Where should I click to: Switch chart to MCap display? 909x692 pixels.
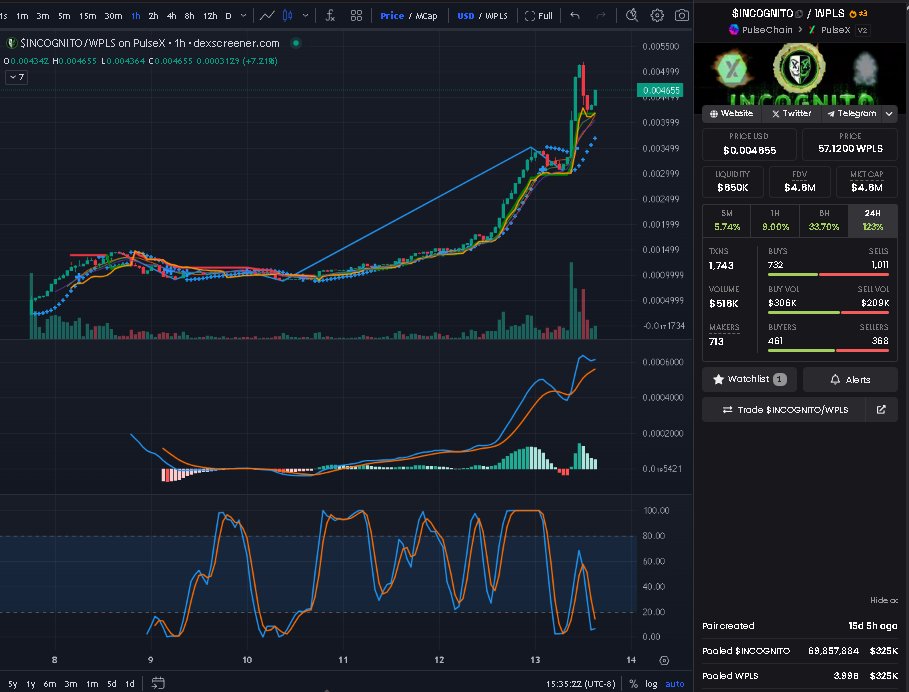click(x=427, y=16)
